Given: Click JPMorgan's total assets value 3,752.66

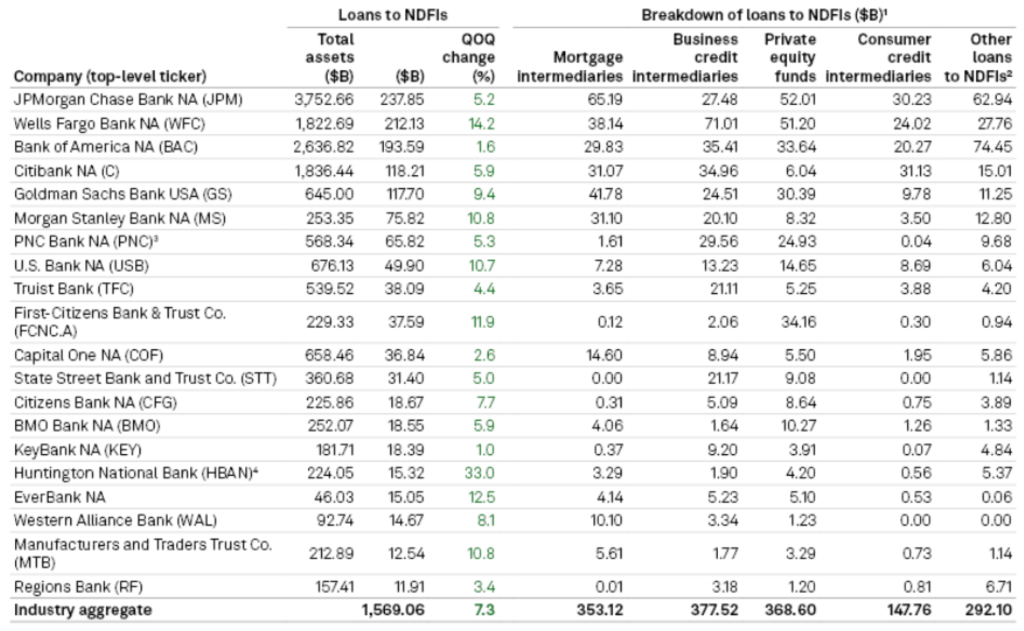Looking at the screenshot, I should [x=324, y=100].
